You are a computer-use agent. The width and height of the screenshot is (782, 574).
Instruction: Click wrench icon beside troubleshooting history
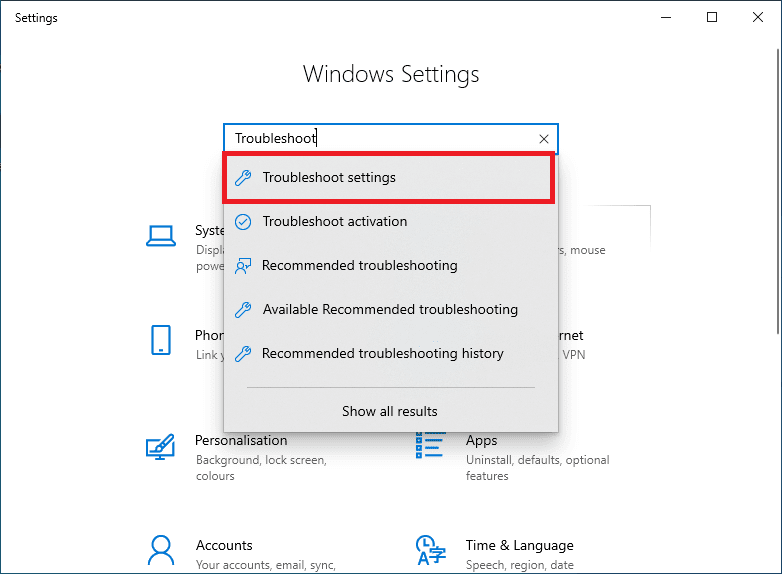point(243,354)
